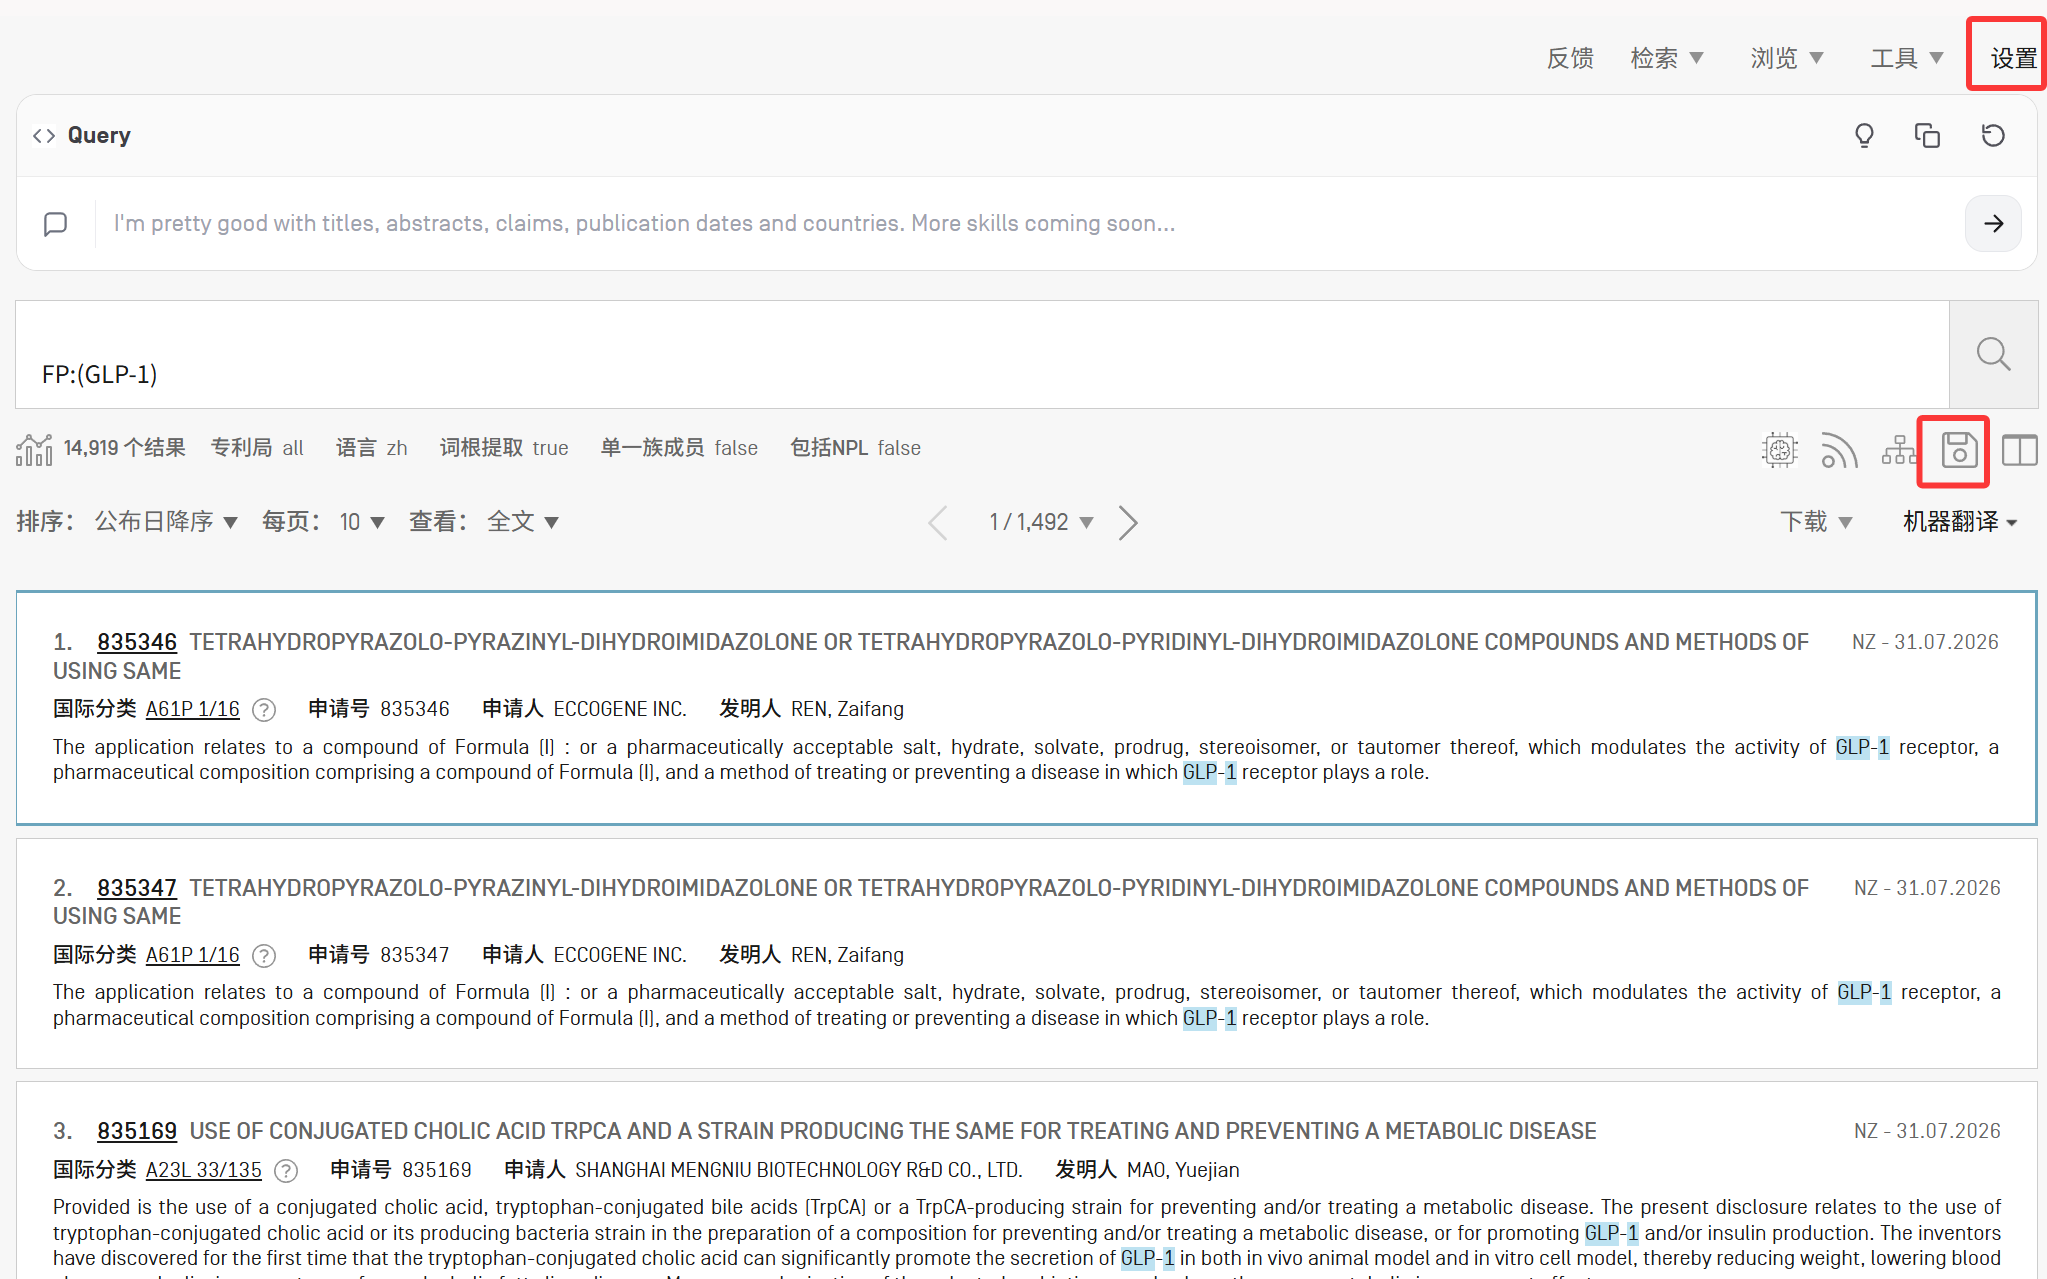Viewport: 2047px width, 1279px height.
Task: Open A61P 1/16 classification in result 835346
Action: pos(193,709)
